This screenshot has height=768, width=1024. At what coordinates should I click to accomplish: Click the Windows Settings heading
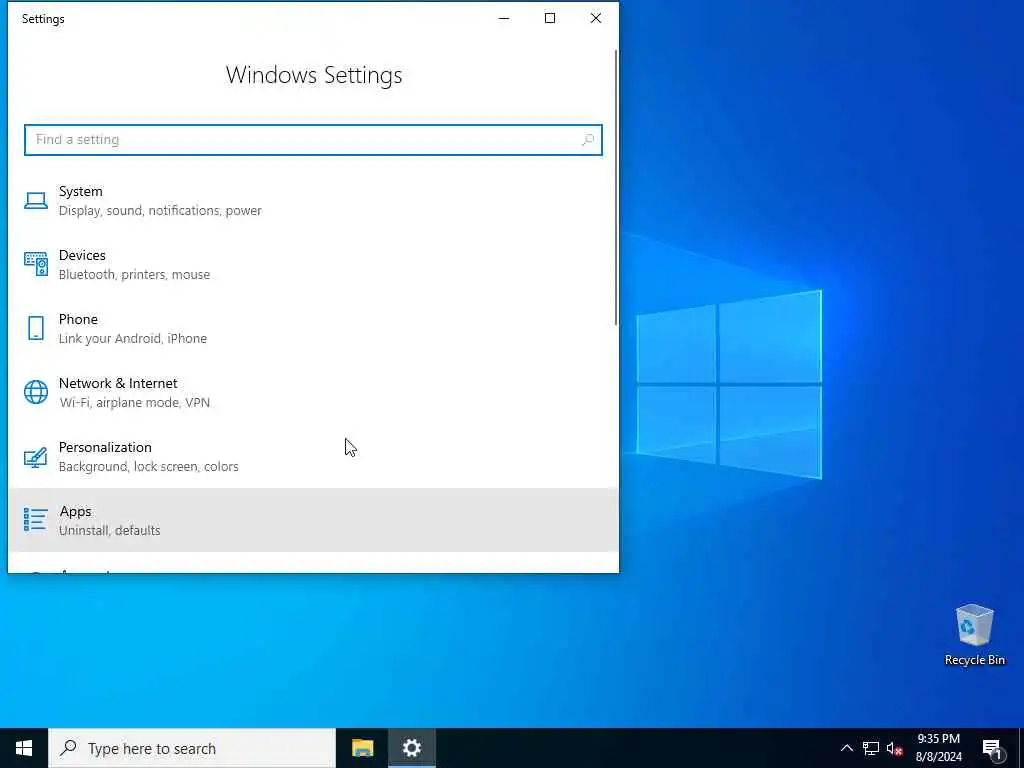click(314, 75)
